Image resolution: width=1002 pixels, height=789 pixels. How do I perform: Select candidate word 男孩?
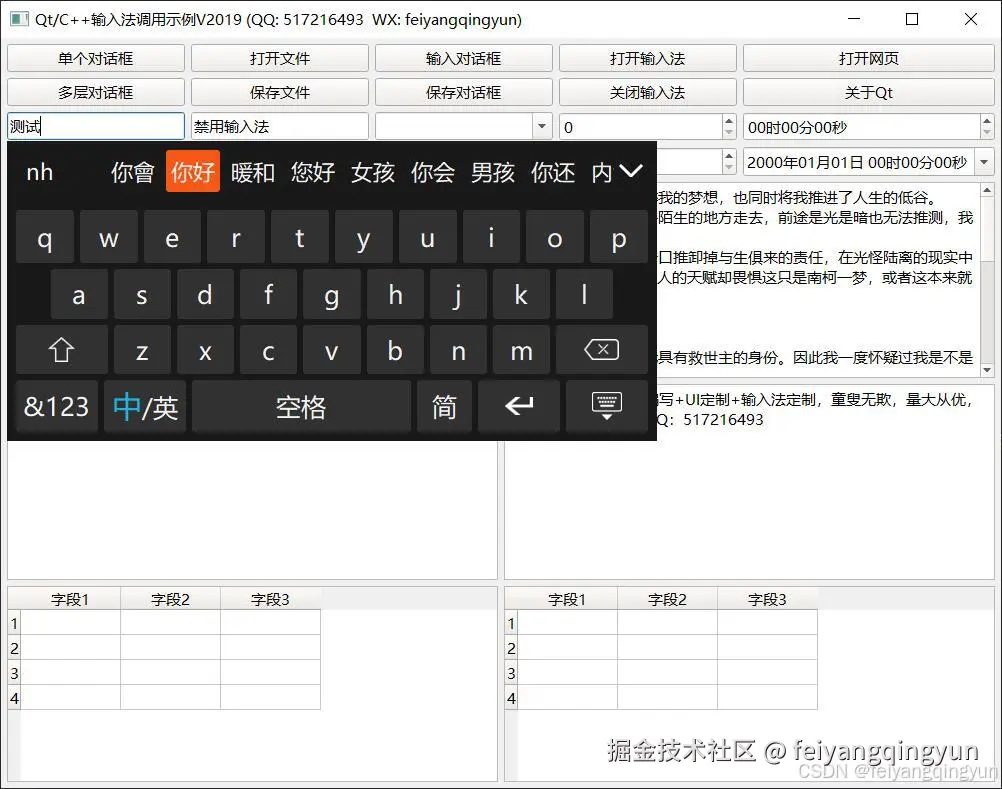[493, 172]
